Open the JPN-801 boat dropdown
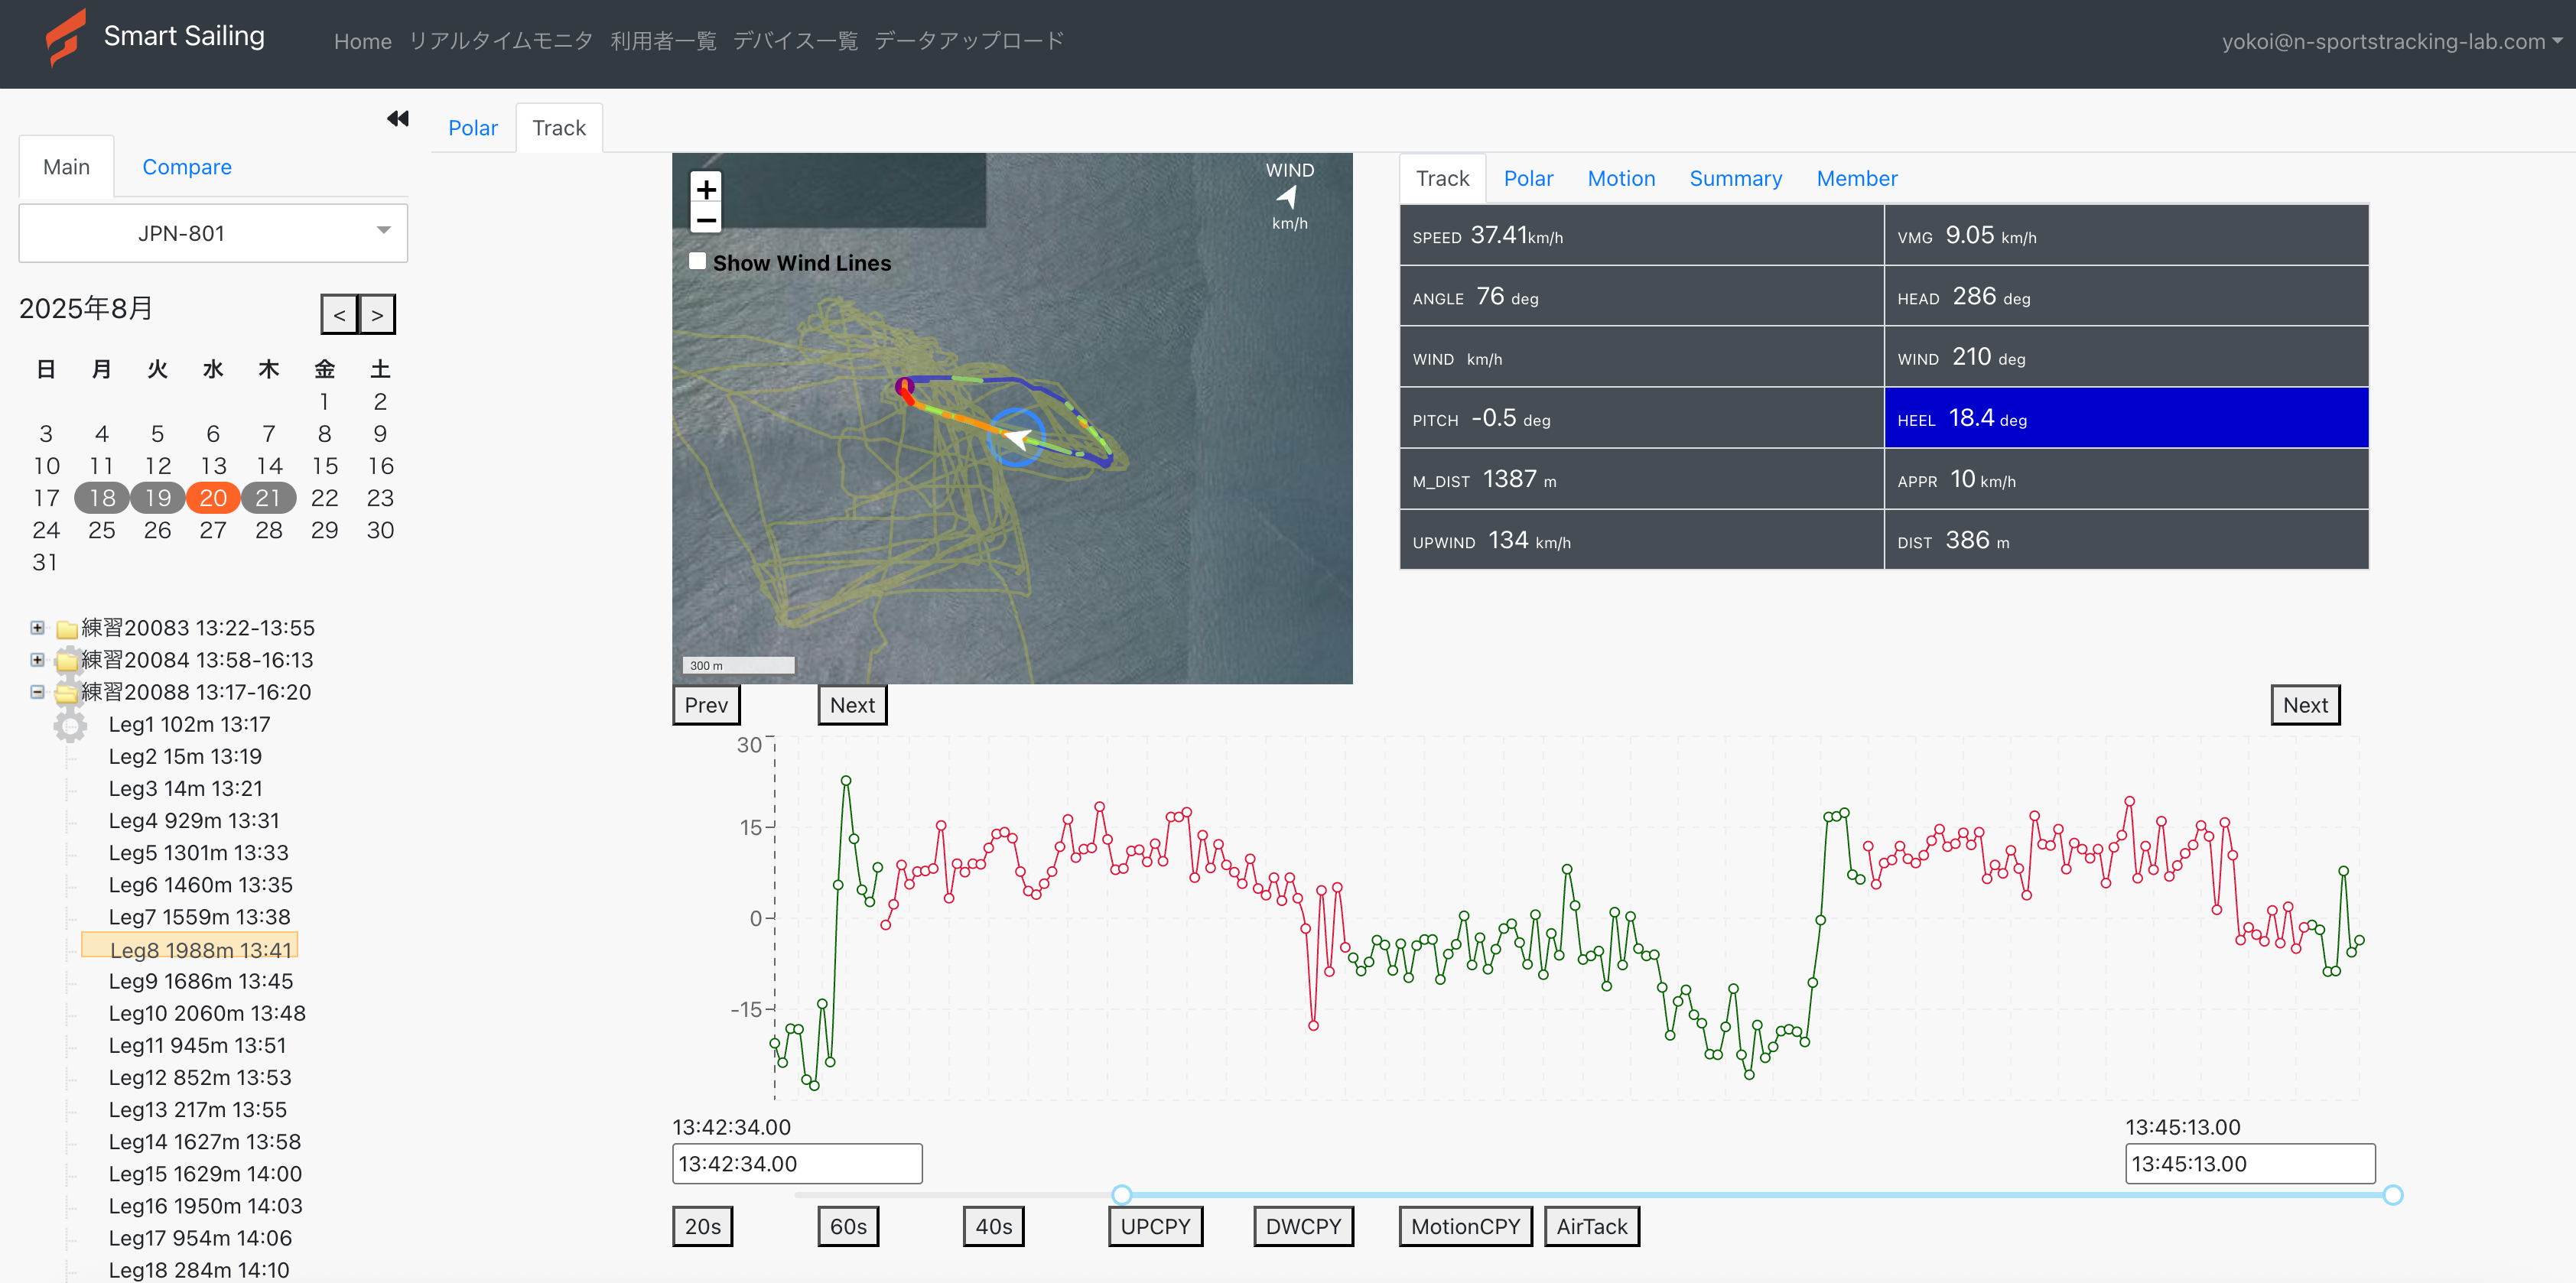 [x=213, y=233]
